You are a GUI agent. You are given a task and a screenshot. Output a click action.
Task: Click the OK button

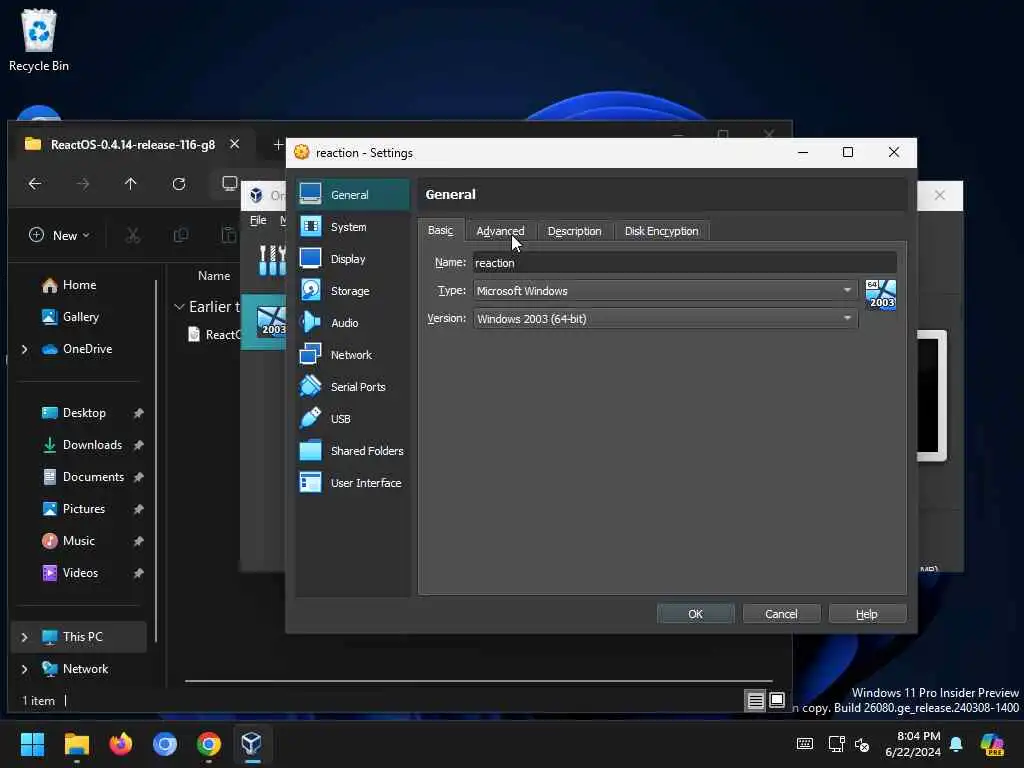696,614
